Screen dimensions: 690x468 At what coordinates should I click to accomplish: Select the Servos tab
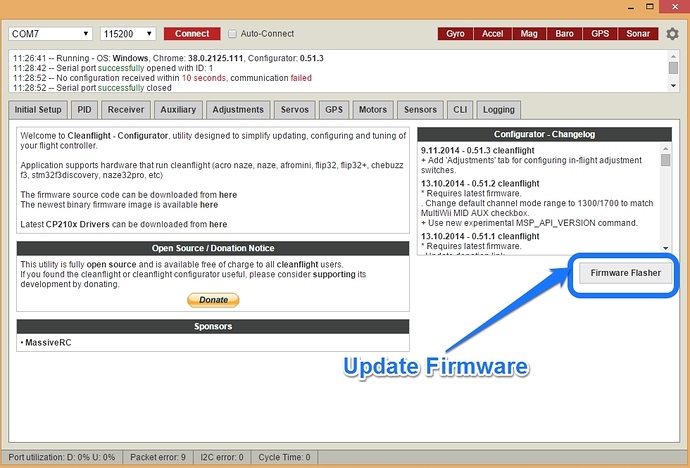(294, 110)
